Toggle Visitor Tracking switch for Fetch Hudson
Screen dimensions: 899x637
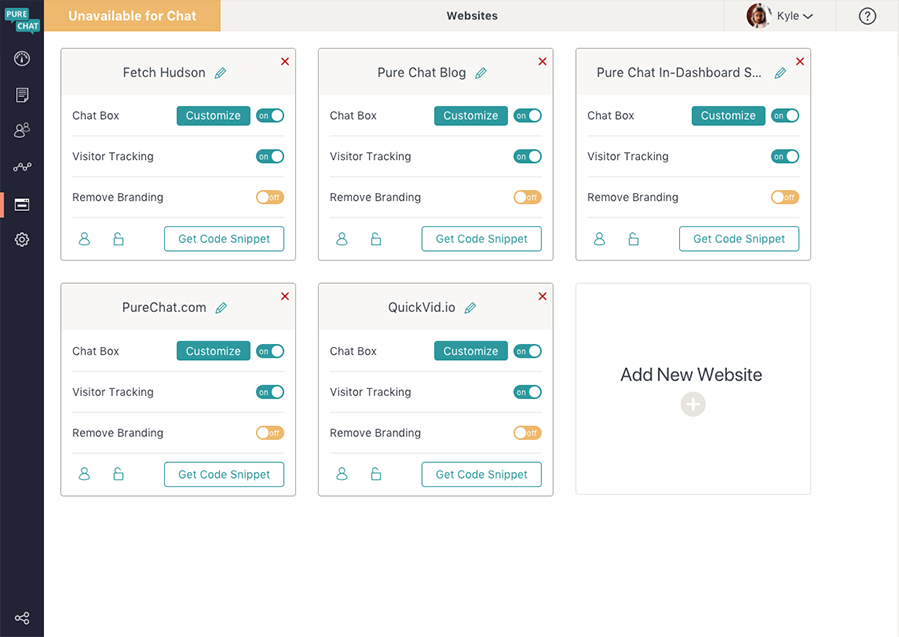point(270,157)
